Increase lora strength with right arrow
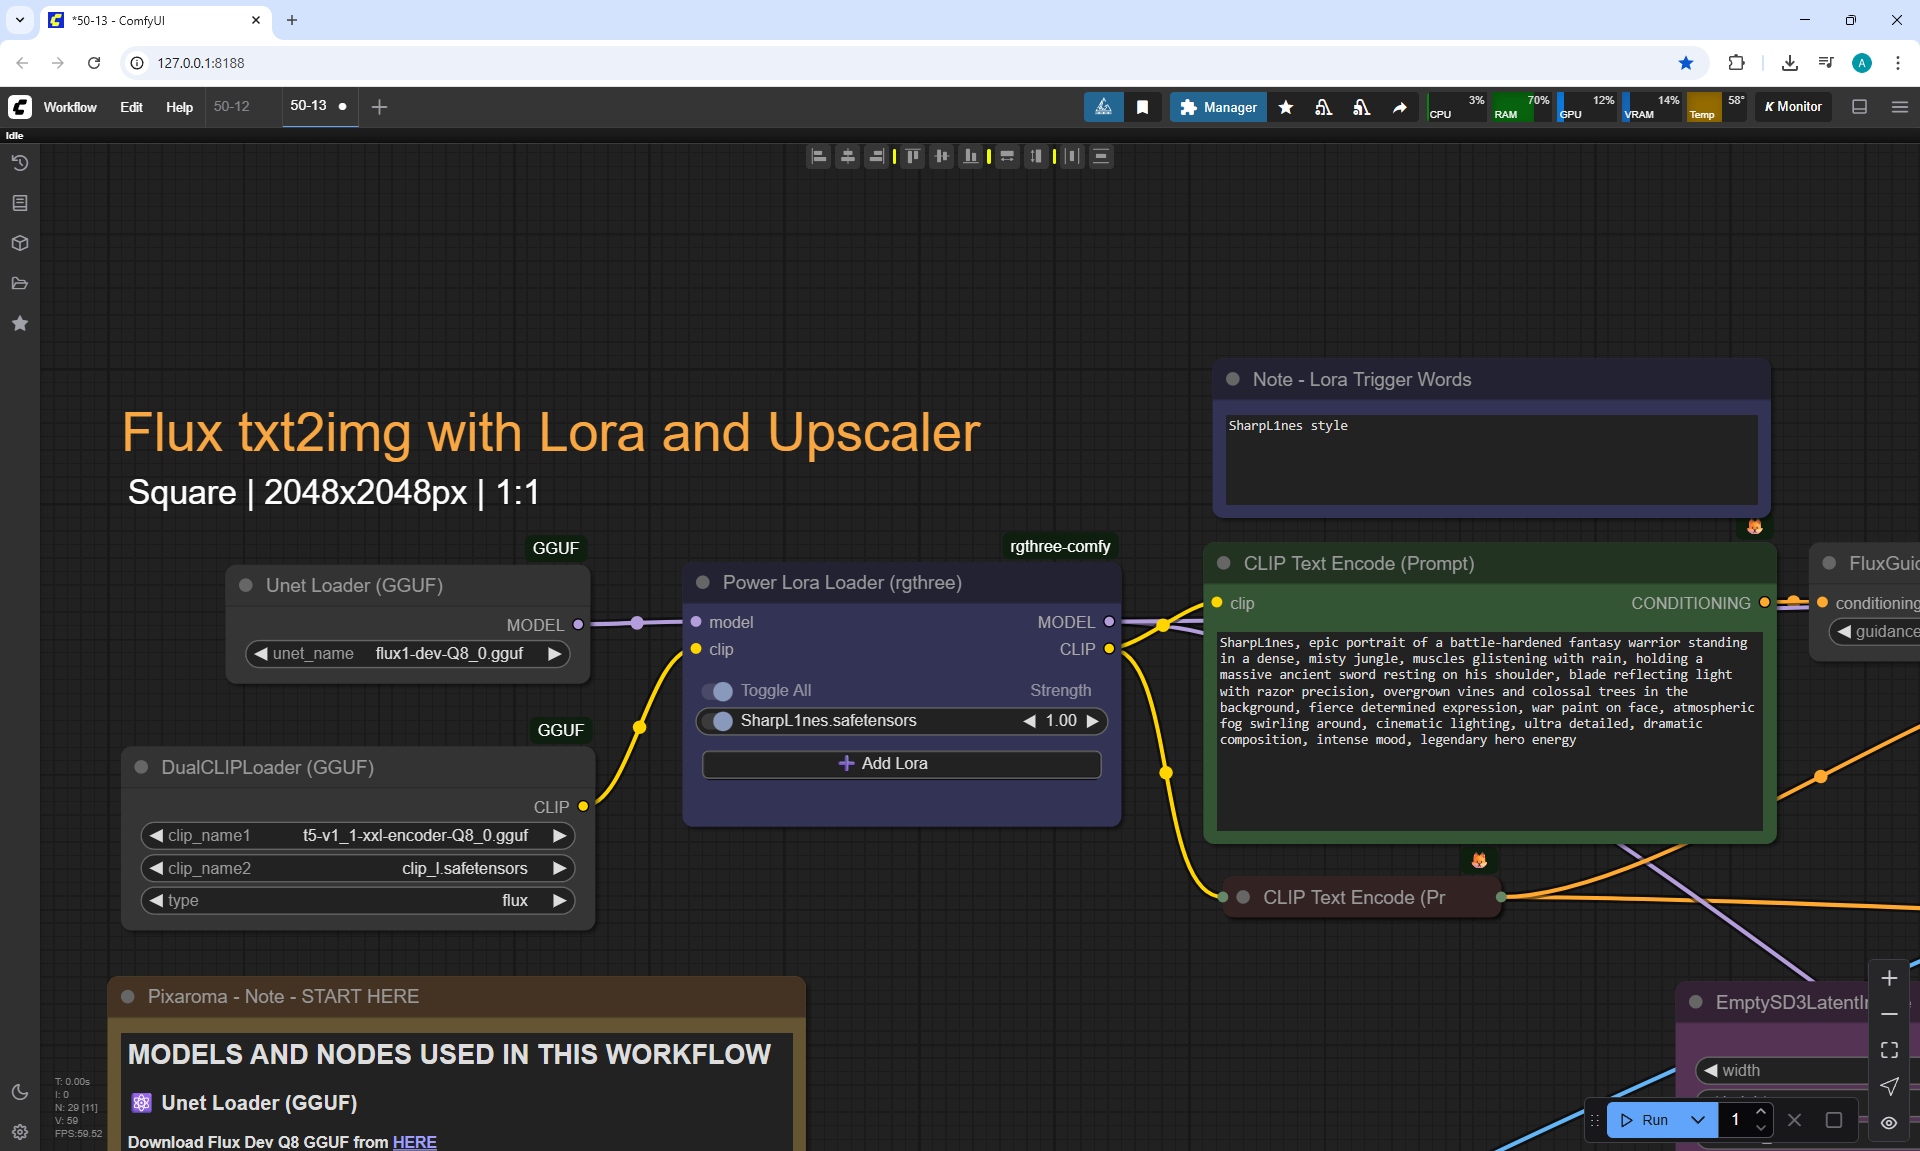The height and width of the screenshot is (1151, 1920). click(1093, 721)
